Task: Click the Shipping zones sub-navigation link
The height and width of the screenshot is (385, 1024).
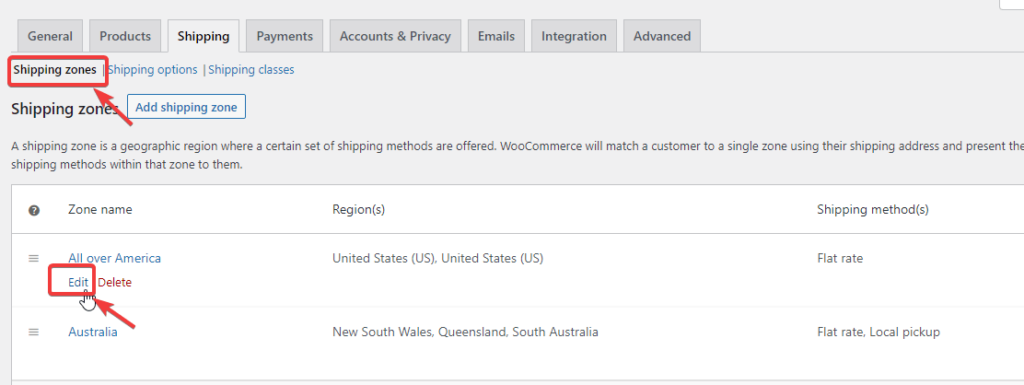Action: (x=55, y=70)
